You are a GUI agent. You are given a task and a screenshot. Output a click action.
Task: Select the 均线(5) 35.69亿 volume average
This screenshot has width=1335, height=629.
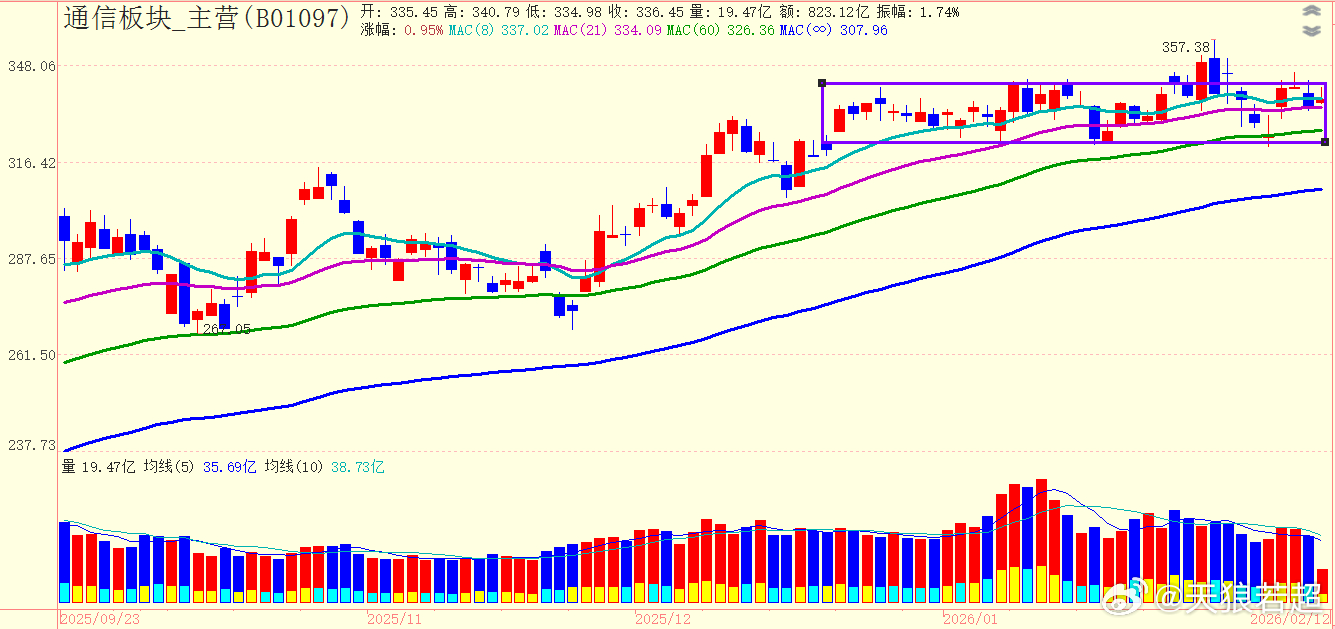(x=200, y=467)
